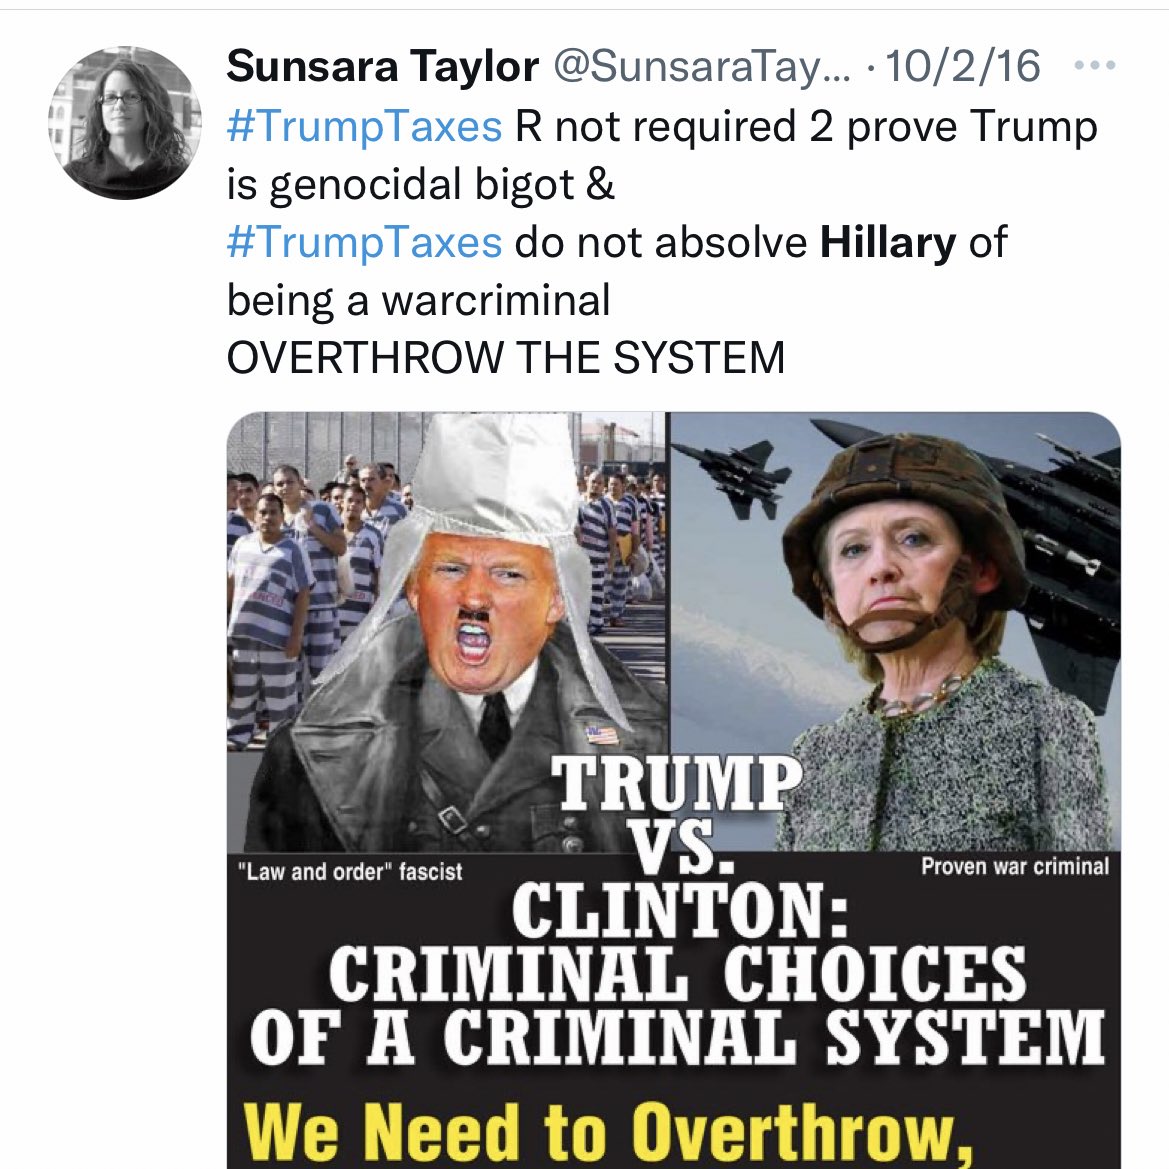Click the "being a warcriminal" text line

418,300
